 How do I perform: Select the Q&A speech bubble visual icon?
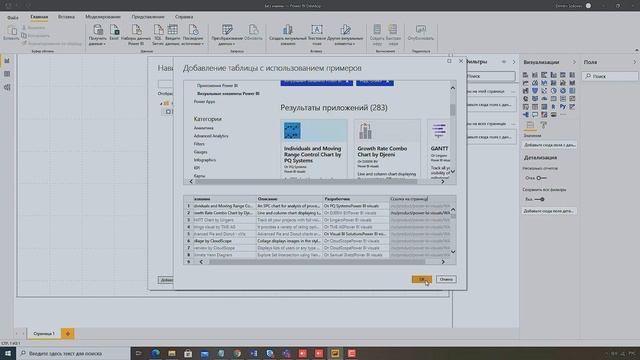coord(535,115)
